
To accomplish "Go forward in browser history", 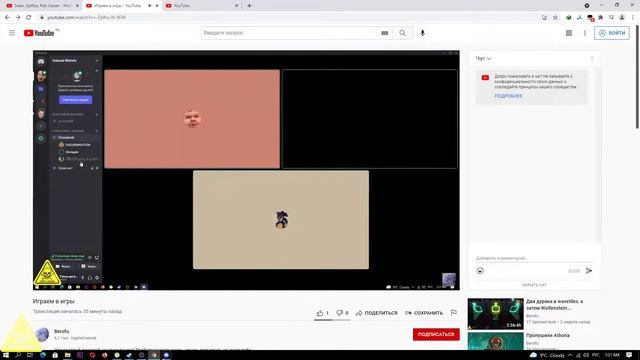I will [x=18, y=18].
